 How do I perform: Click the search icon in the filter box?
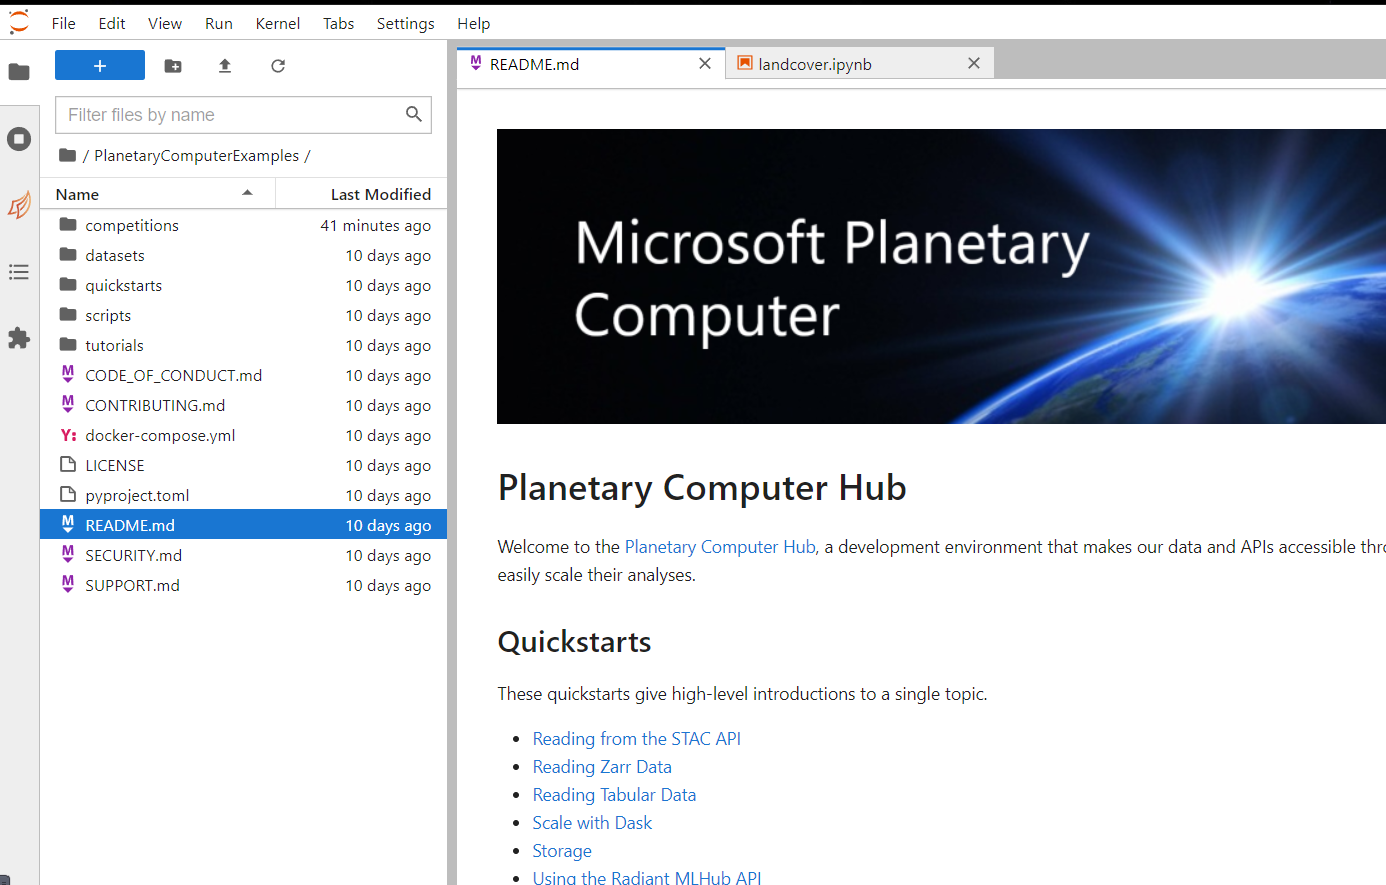(x=414, y=114)
